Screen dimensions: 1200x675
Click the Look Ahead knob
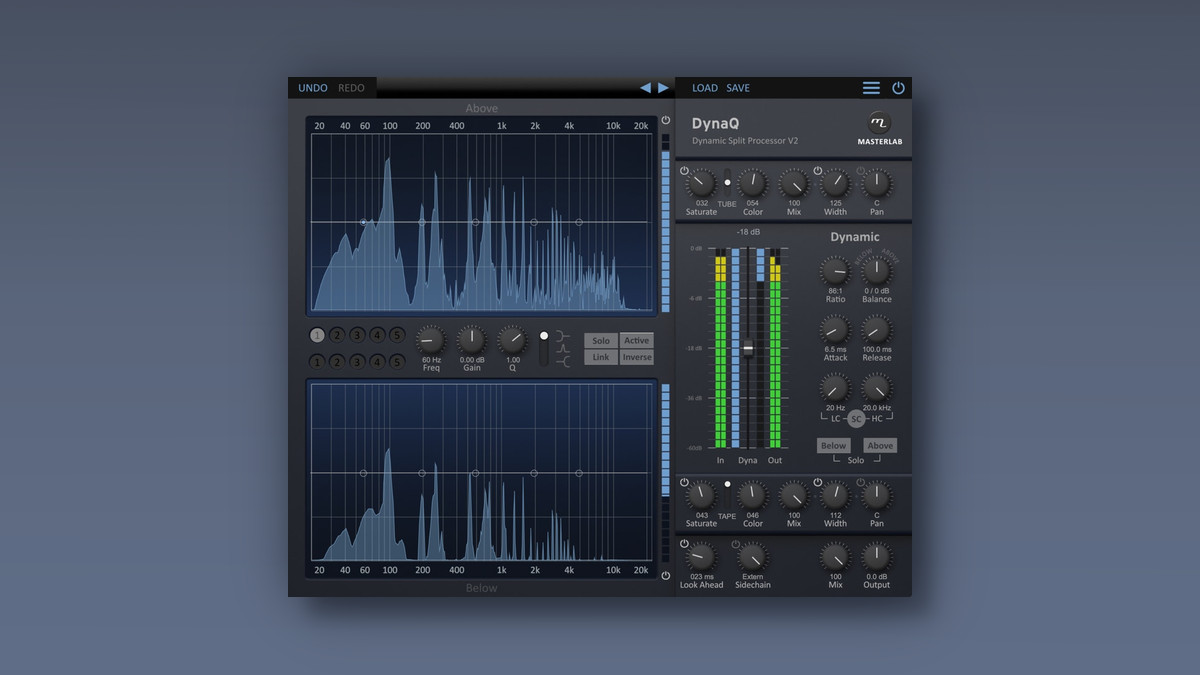tap(701, 557)
